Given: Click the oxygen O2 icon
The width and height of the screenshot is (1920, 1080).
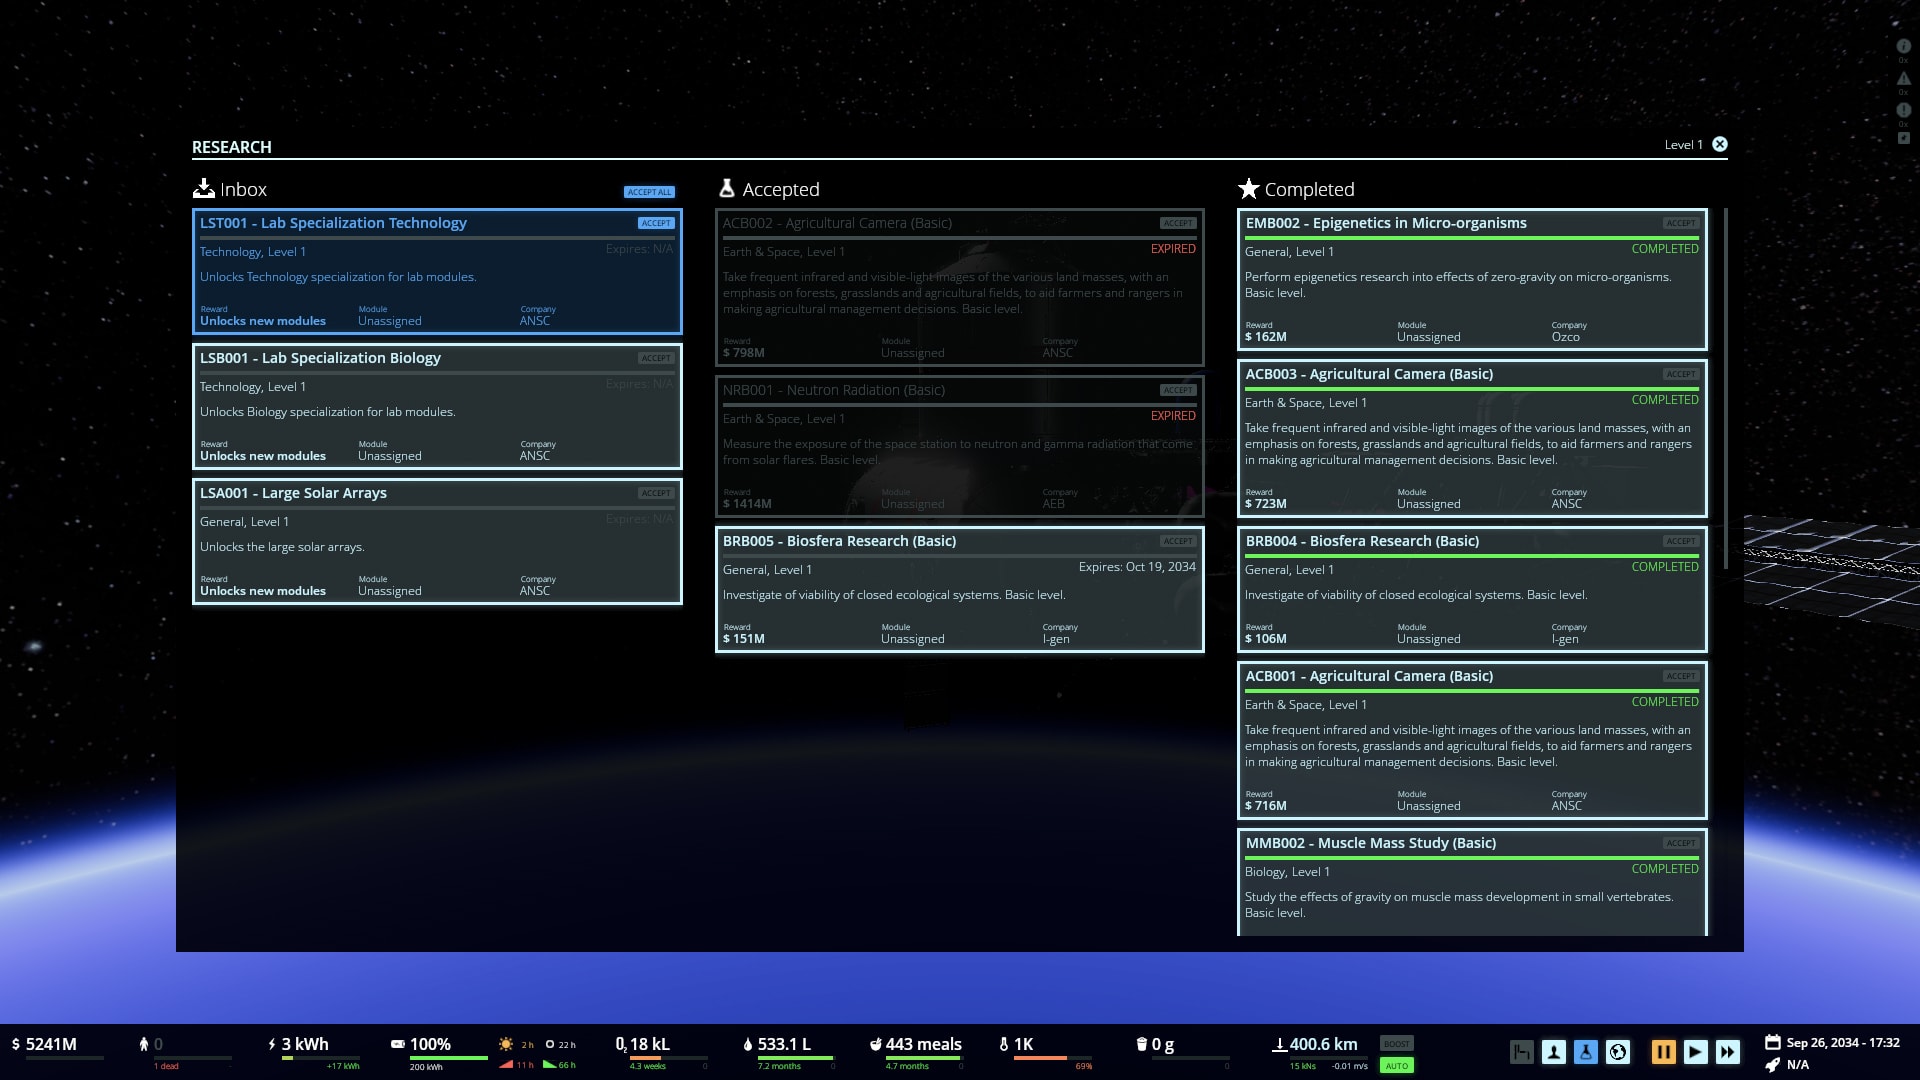Looking at the screenshot, I should click(x=621, y=1044).
